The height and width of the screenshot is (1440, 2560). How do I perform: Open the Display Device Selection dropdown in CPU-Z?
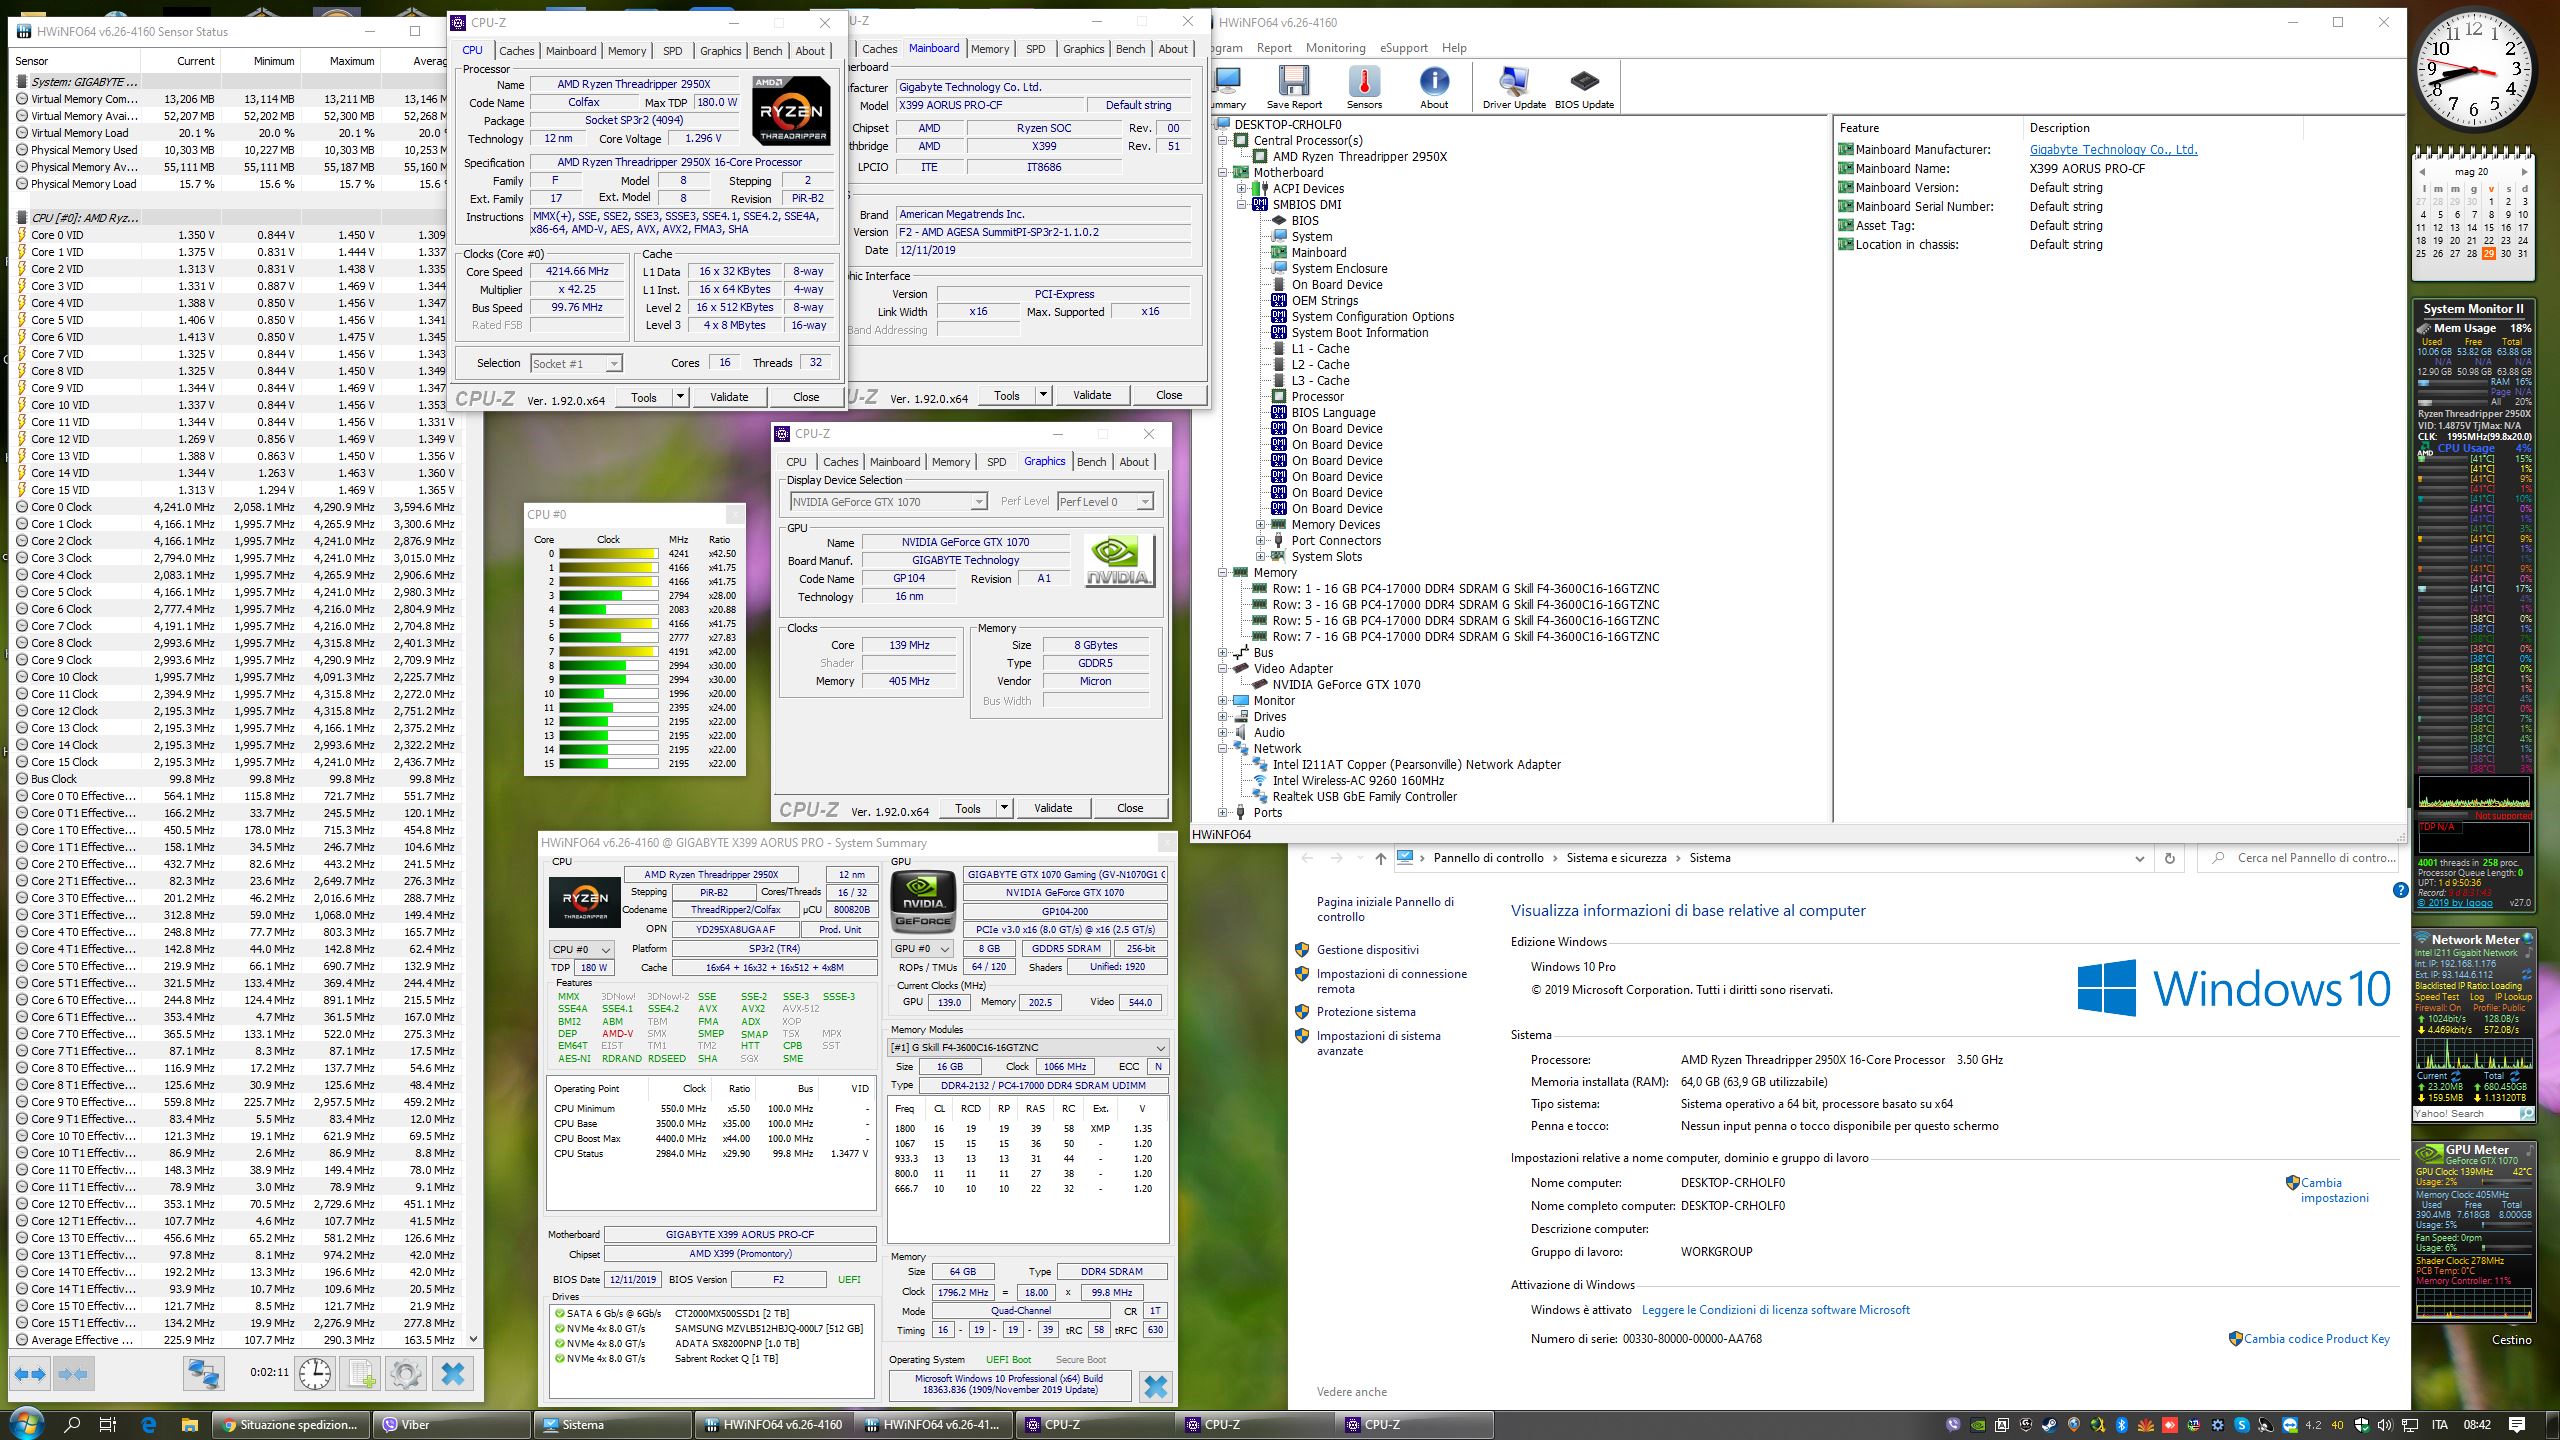click(x=889, y=502)
